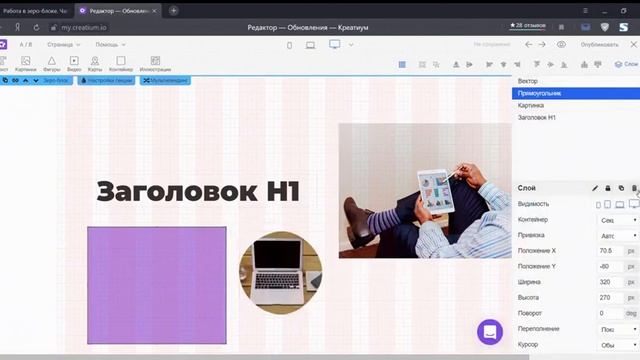
Task: Align selected layer to bottom edge
Action: pyautogui.click(x=564, y=64)
